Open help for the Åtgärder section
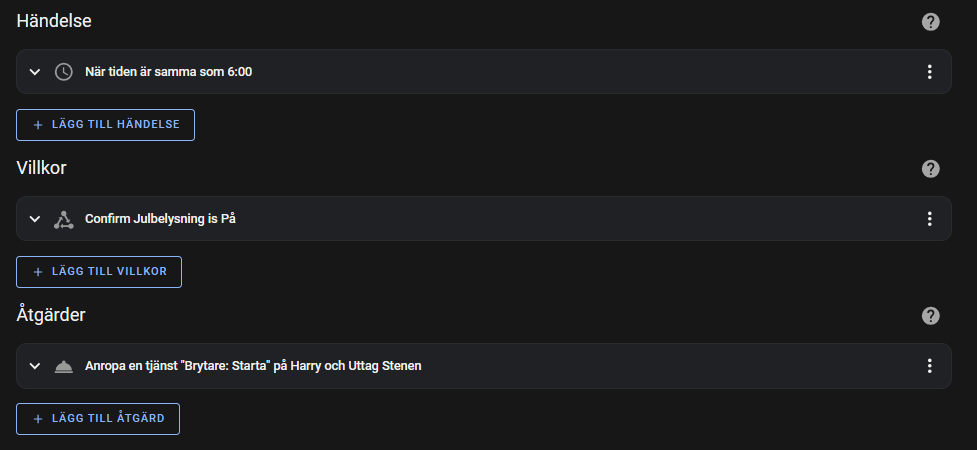 point(930,315)
